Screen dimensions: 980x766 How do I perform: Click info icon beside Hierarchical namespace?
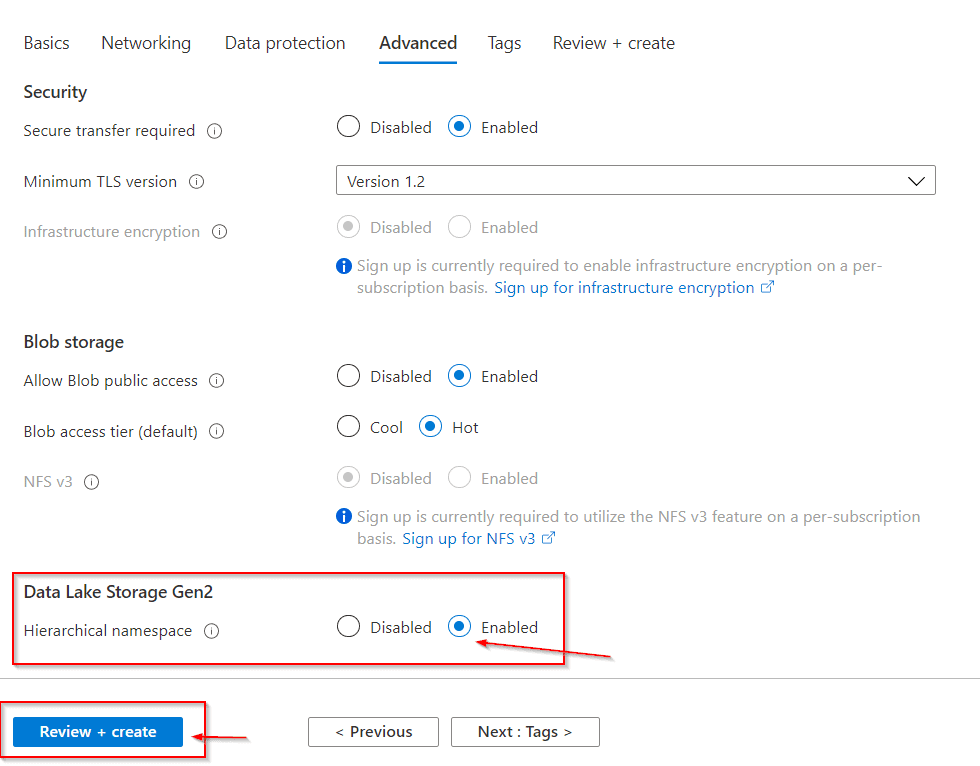click(211, 631)
